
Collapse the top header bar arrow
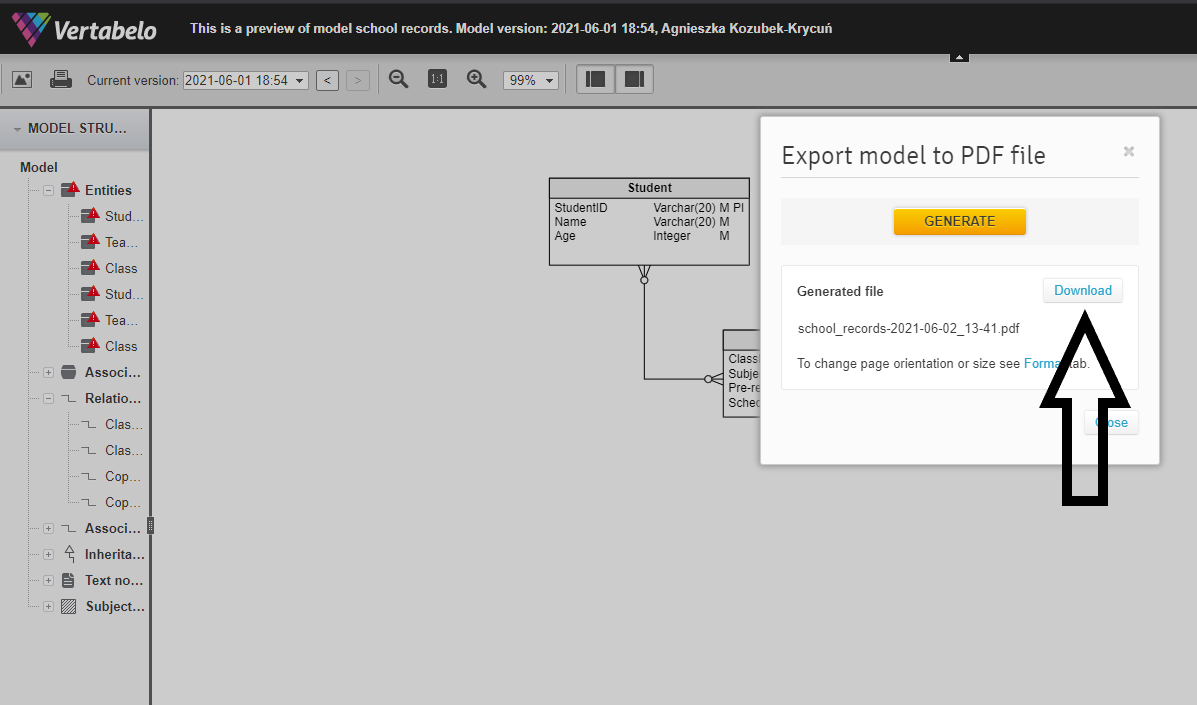coord(960,57)
